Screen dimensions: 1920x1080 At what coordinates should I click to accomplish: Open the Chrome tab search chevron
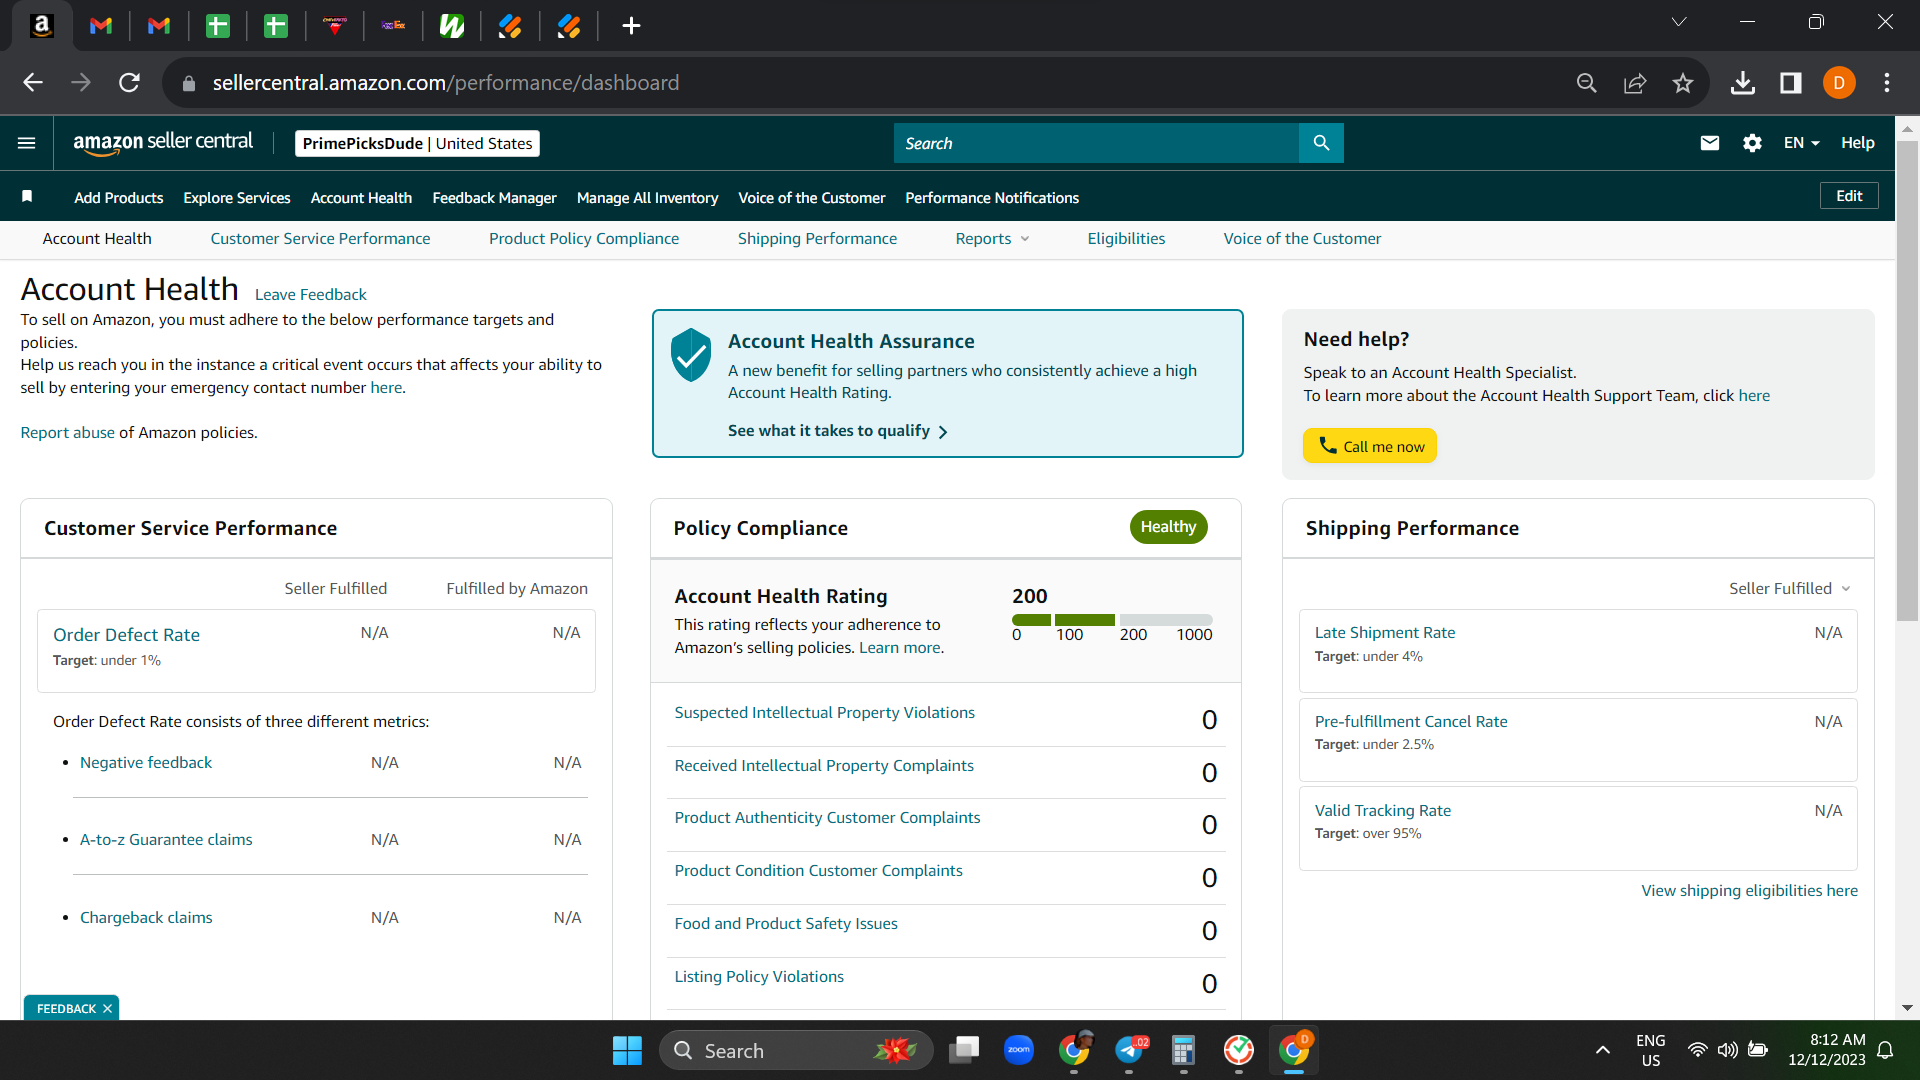[x=1679, y=22]
